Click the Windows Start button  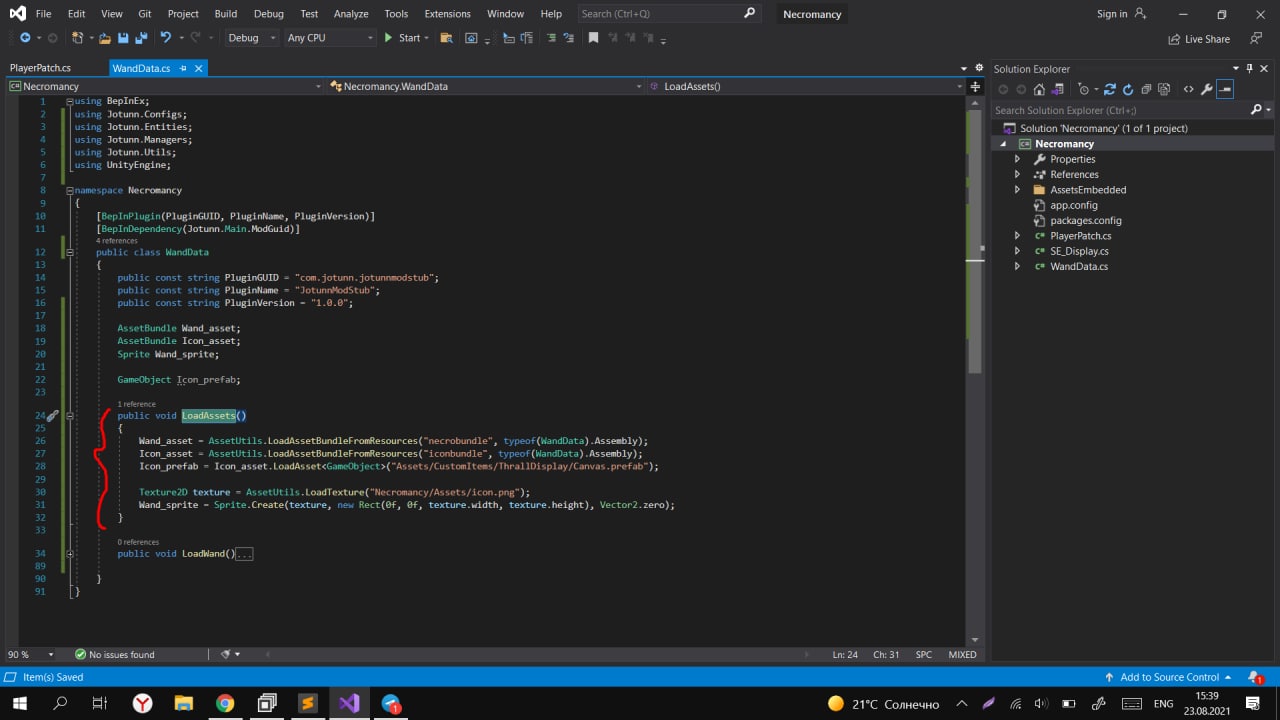pos(19,703)
